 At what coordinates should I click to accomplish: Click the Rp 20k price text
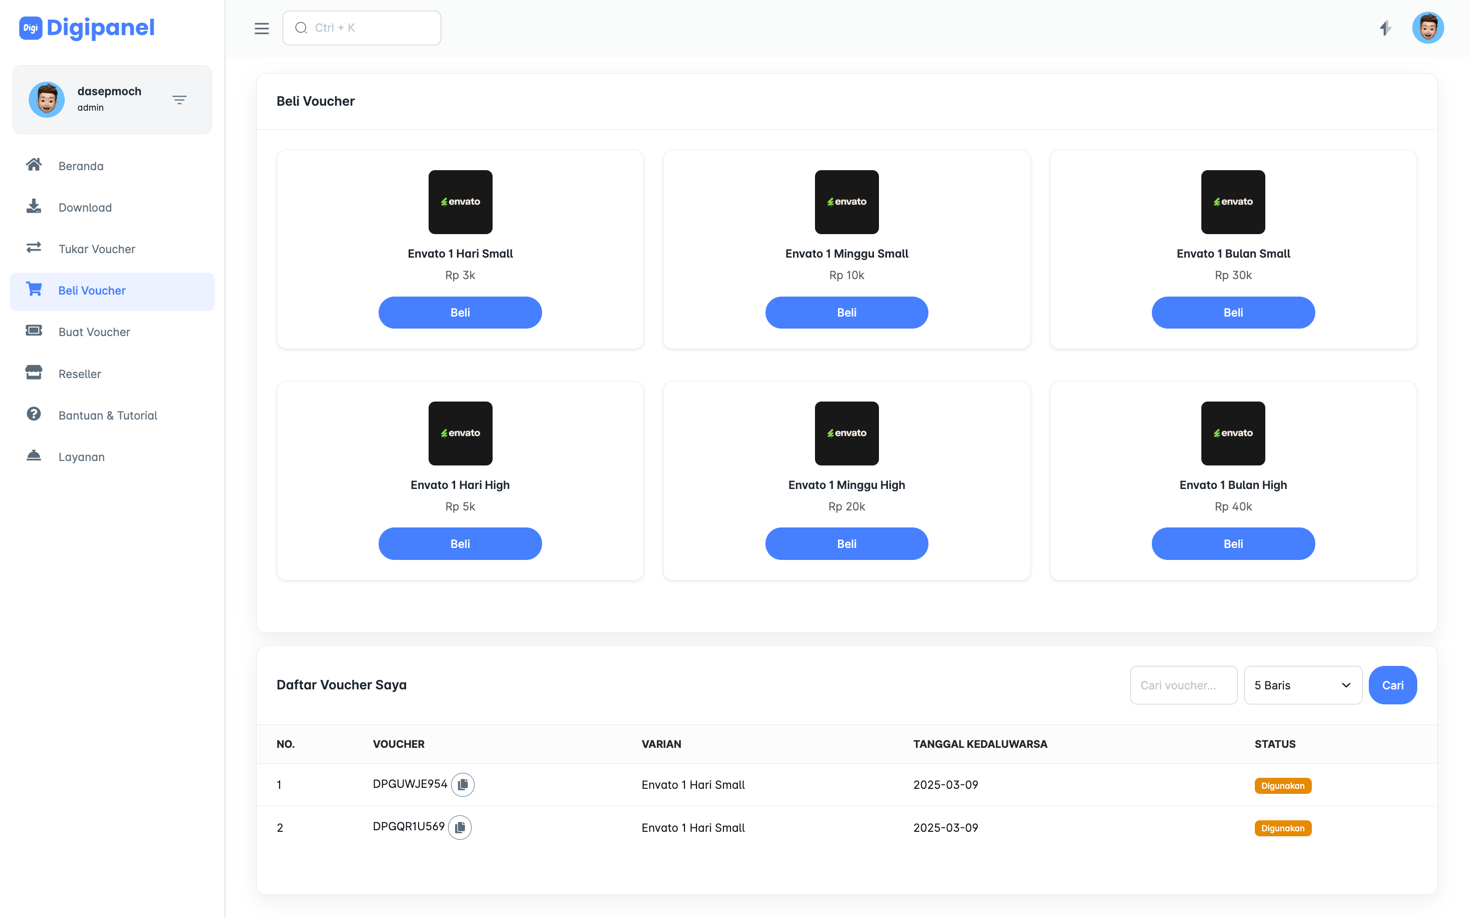click(x=847, y=506)
